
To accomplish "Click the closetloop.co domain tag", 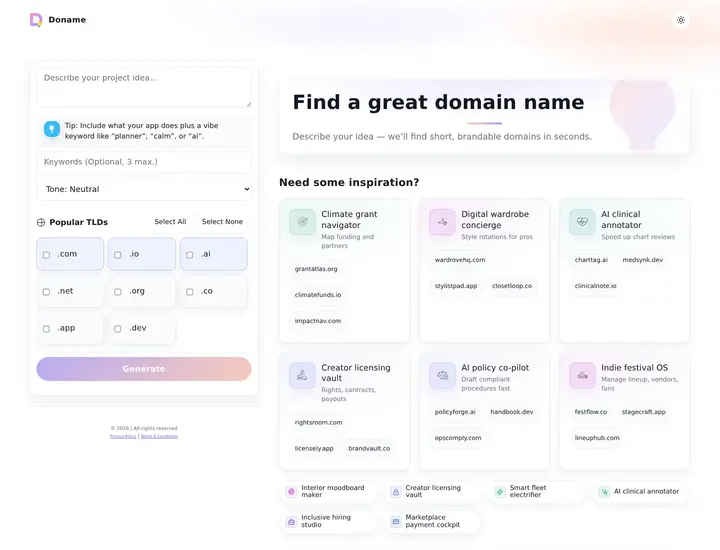I will (x=512, y=286).
